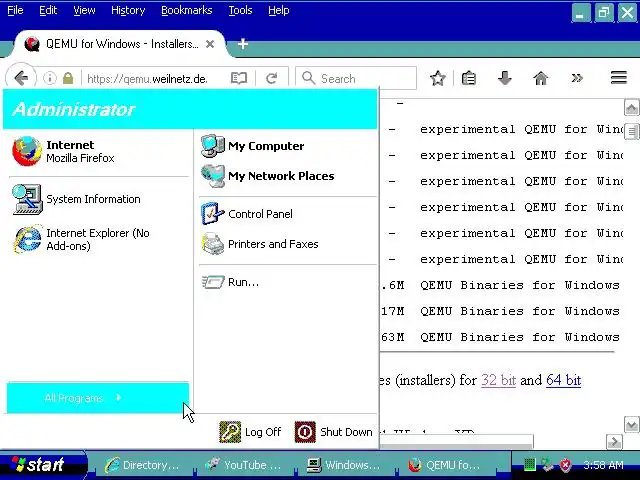Open My Computer
640x480 pixels.
[288, 146]
